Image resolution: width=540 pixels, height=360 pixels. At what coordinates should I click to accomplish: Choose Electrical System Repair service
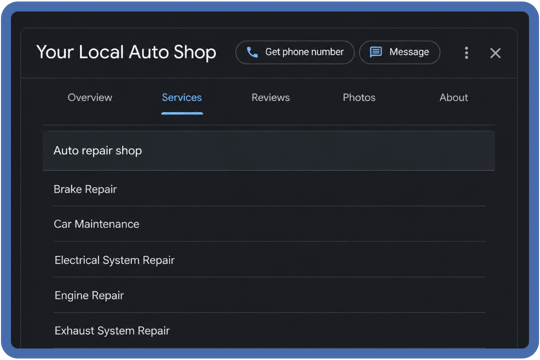click(269, 260)
